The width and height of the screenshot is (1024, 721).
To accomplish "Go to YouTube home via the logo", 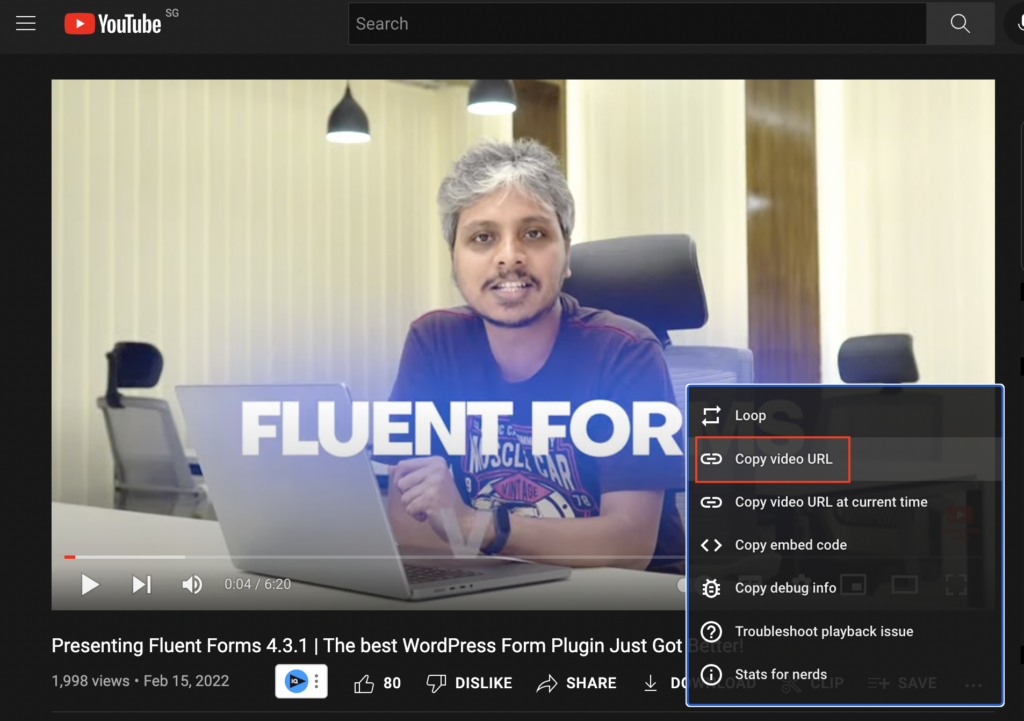I will [113, 24].
